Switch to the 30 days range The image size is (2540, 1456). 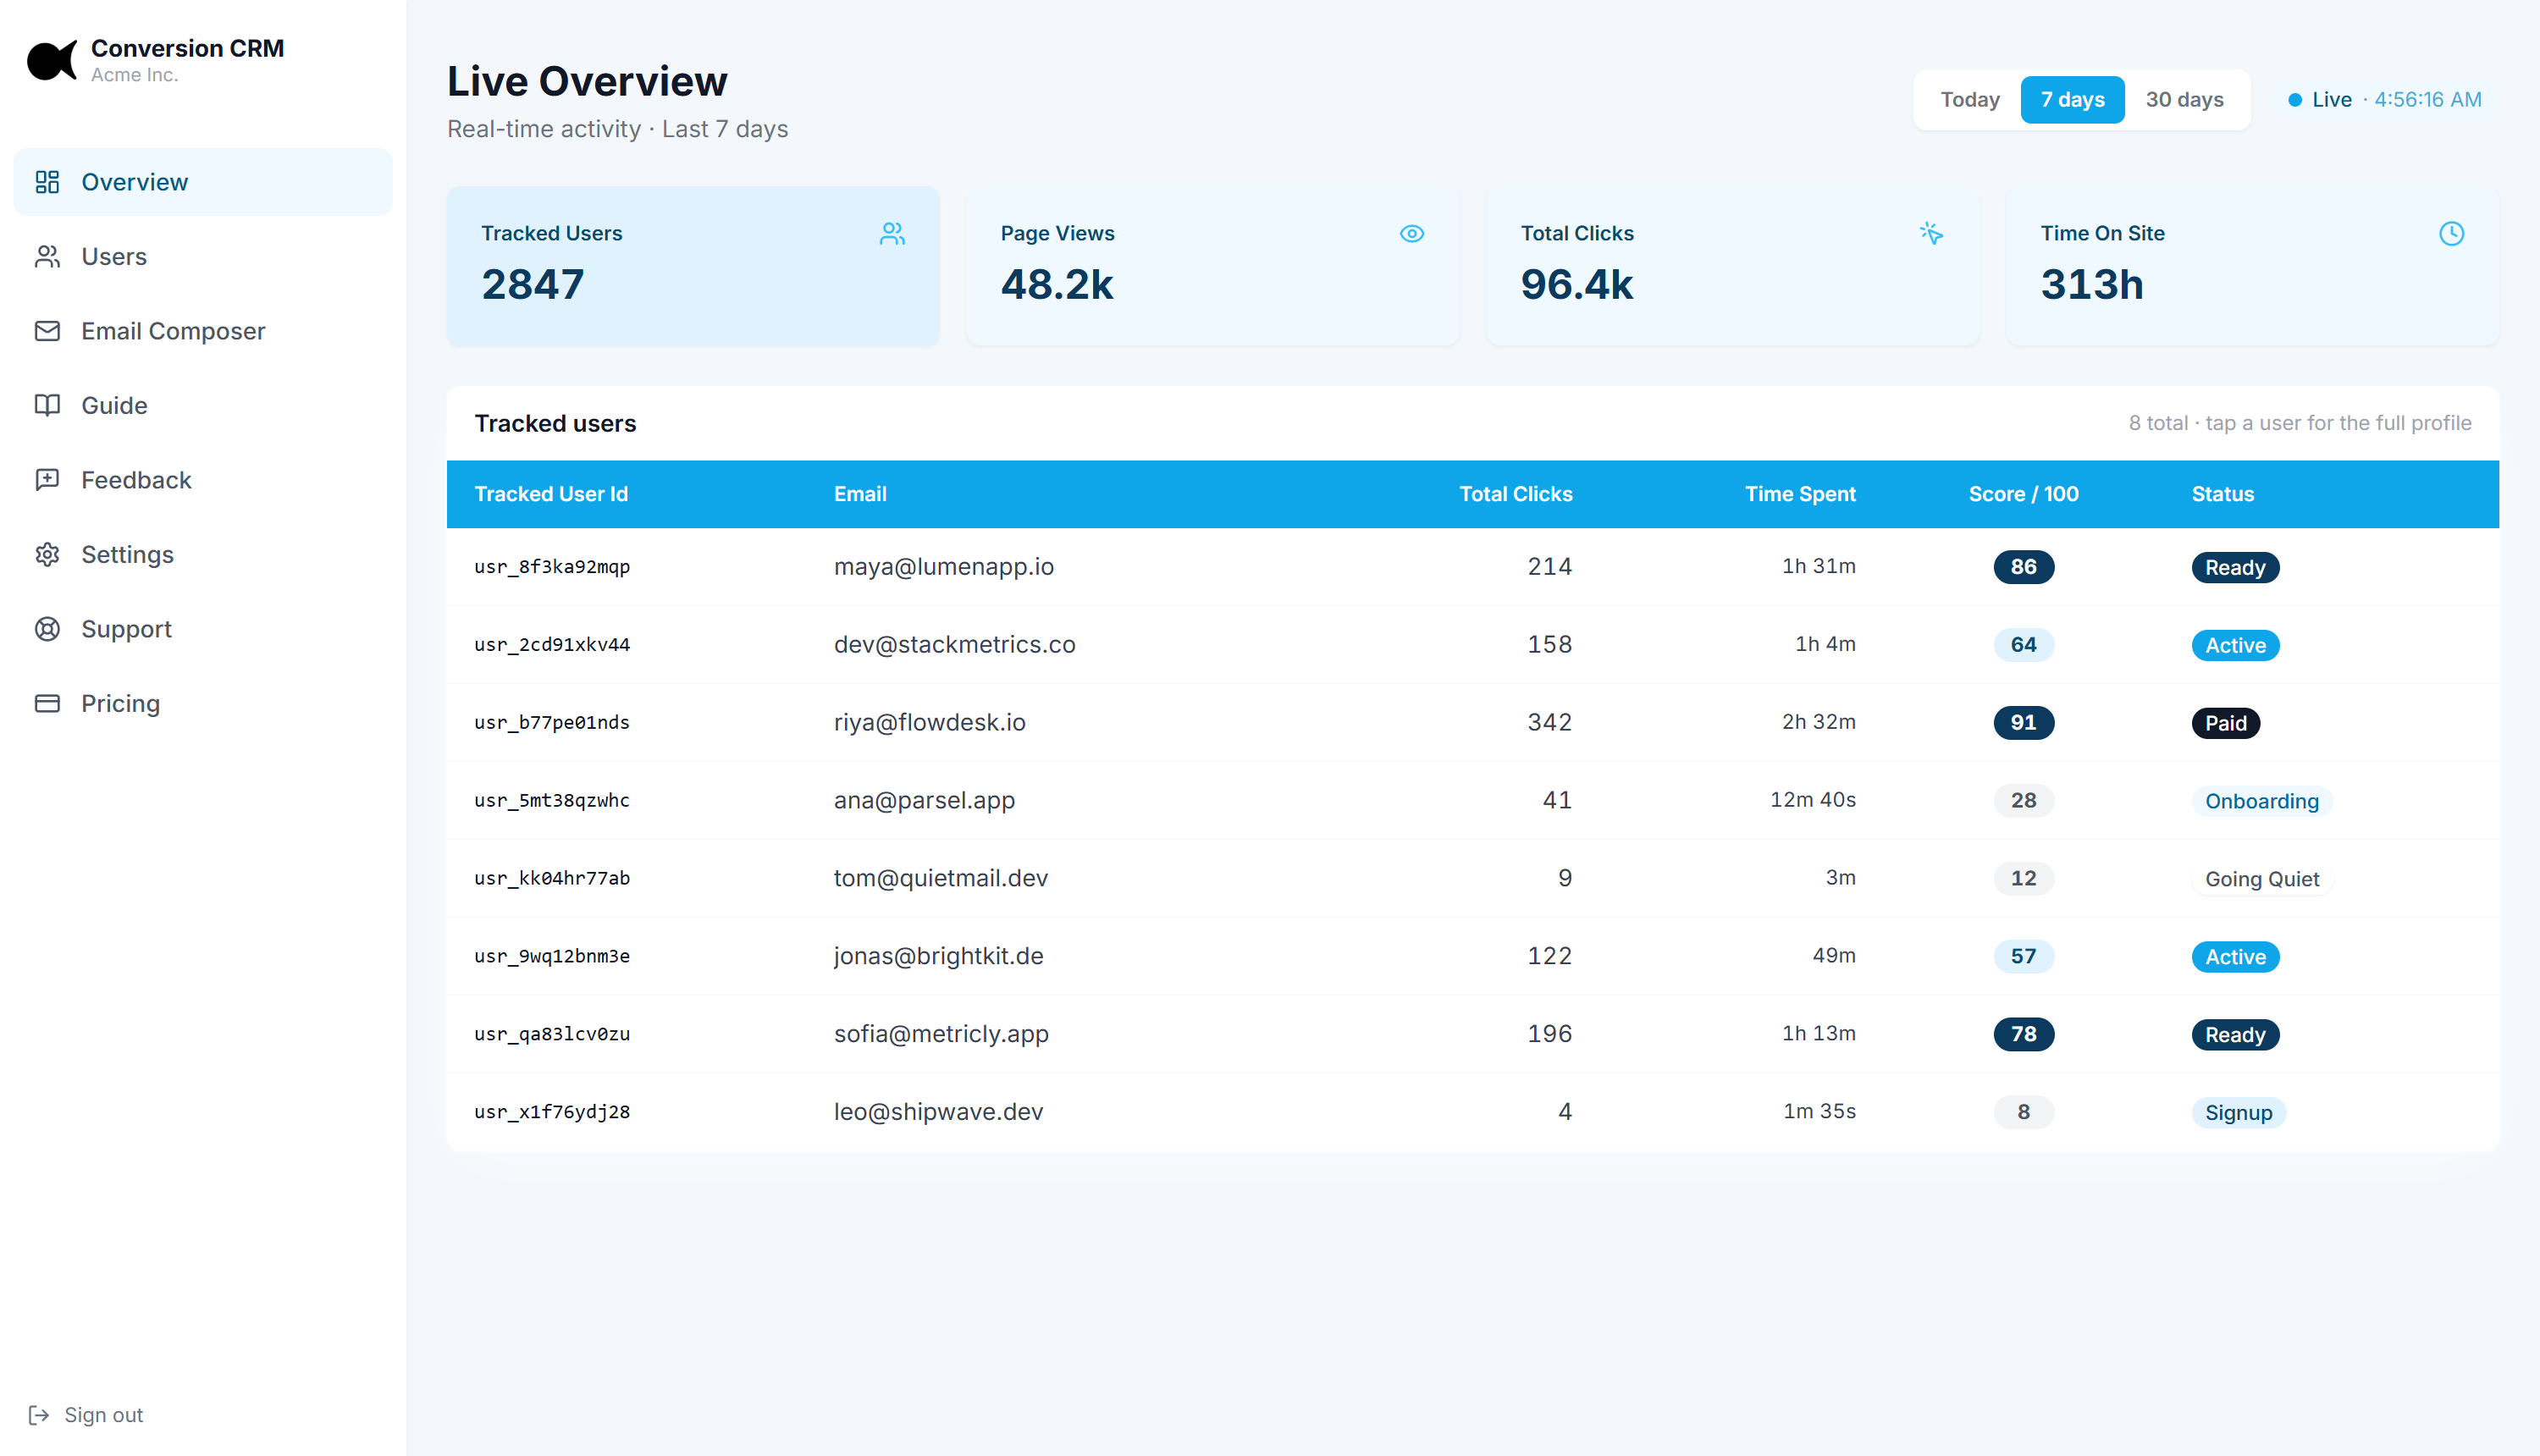[2184, 100]
